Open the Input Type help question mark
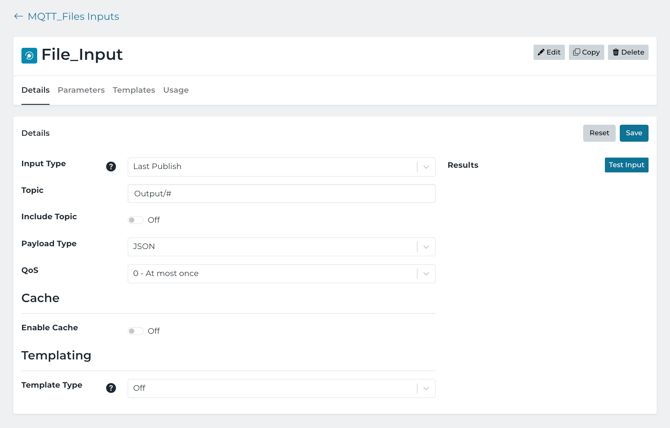 (111, 167)
